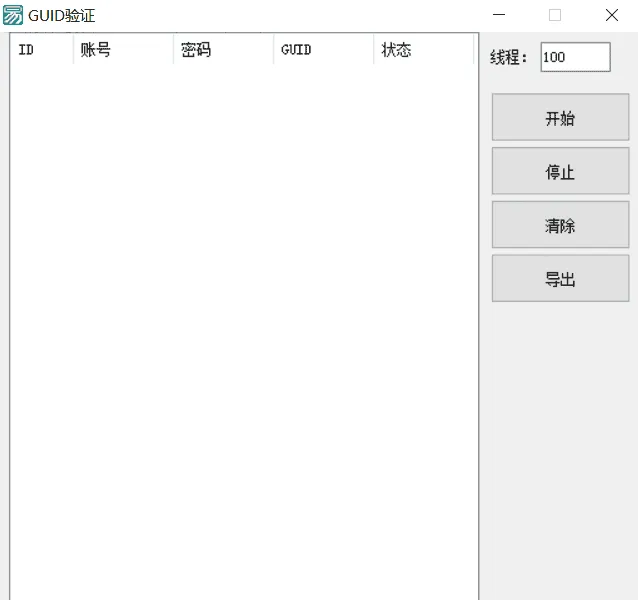638x600 pixels.
Task: Click the 账号 column header
Action: point(122,50)
